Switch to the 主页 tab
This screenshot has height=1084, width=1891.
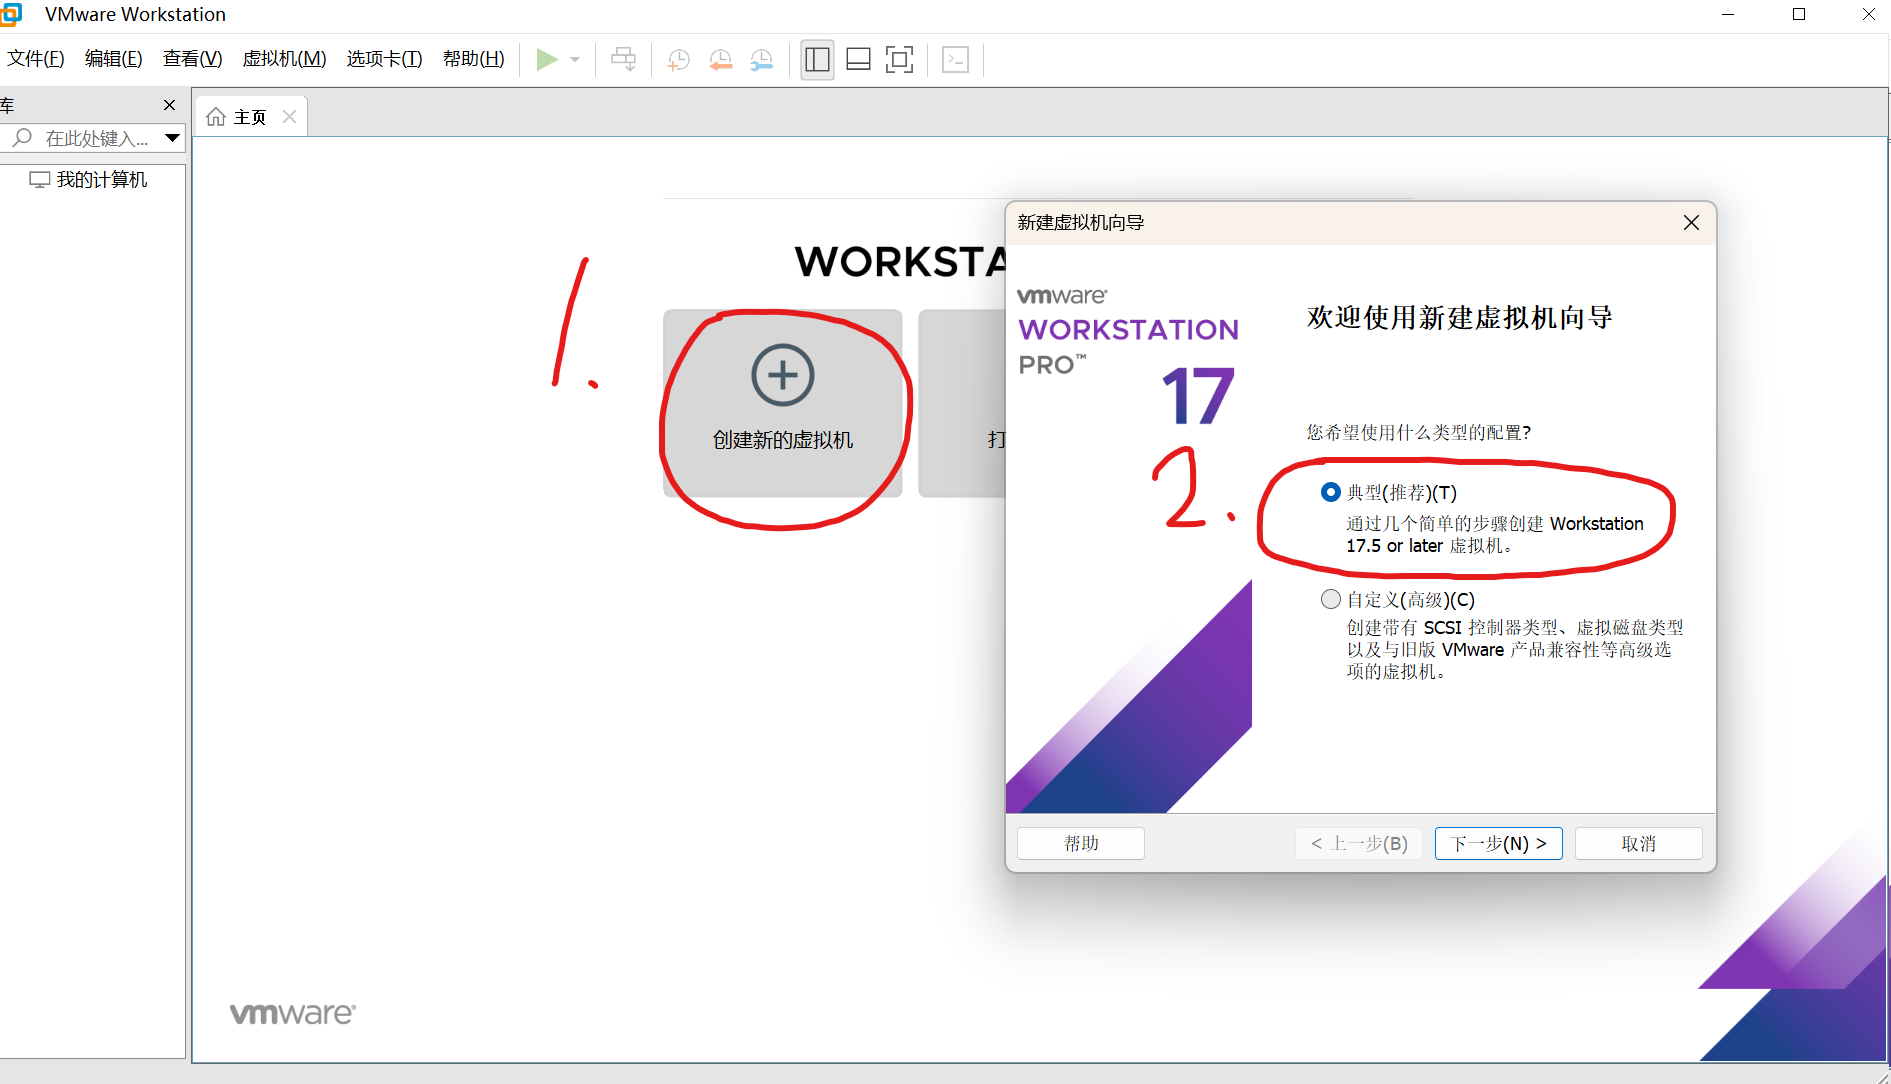pos(250,117)
